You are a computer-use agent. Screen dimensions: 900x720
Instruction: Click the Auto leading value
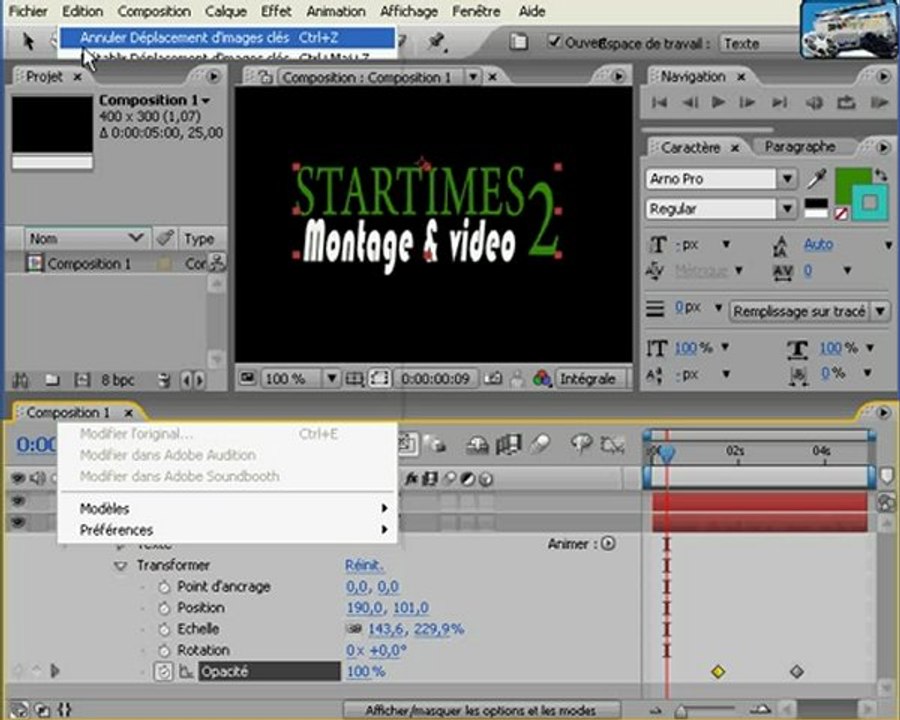[x=818, y=245]
